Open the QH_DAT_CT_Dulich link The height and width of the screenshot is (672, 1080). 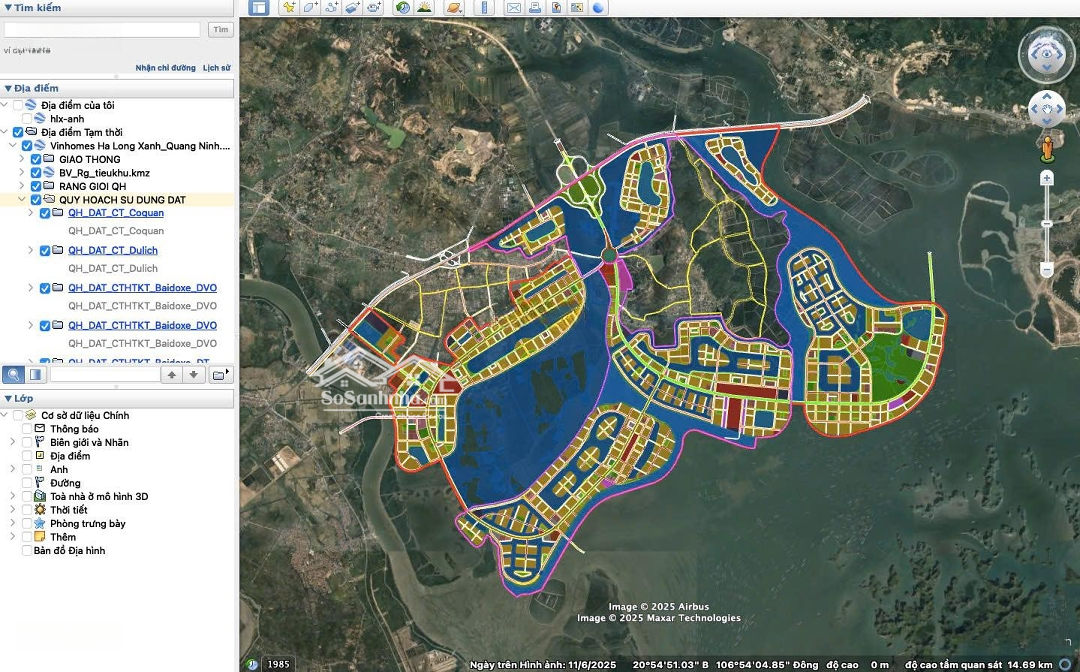(113, 250)
